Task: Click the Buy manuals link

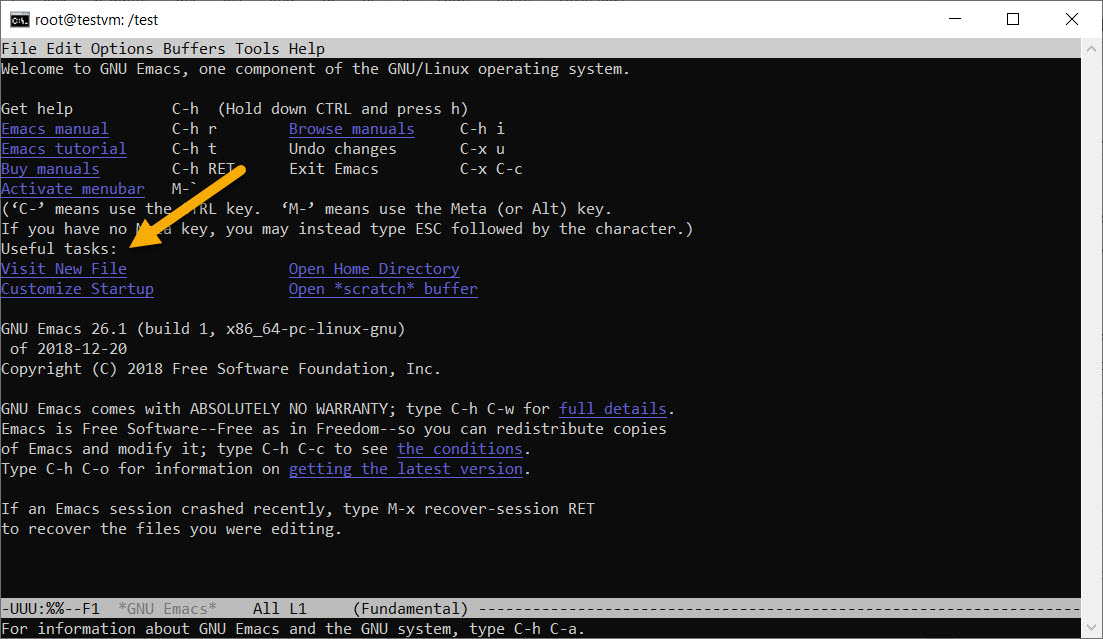Action: [x=50, y=169]
